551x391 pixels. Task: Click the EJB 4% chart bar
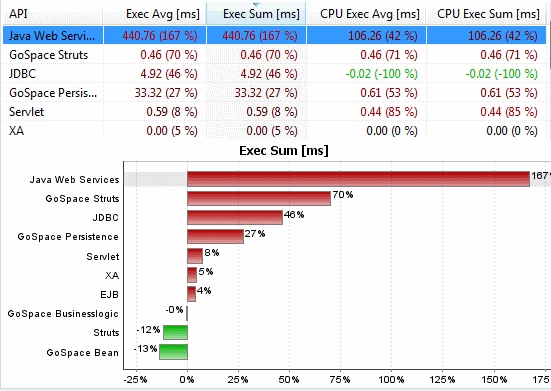click(192, 294)
